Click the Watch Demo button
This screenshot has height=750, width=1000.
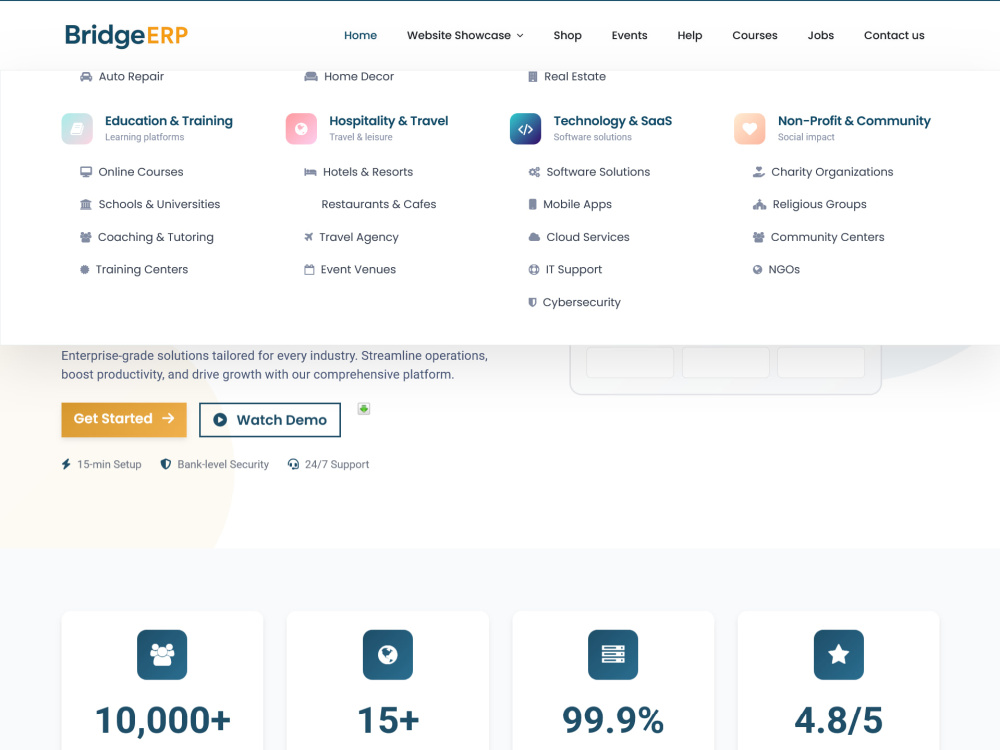270,420
